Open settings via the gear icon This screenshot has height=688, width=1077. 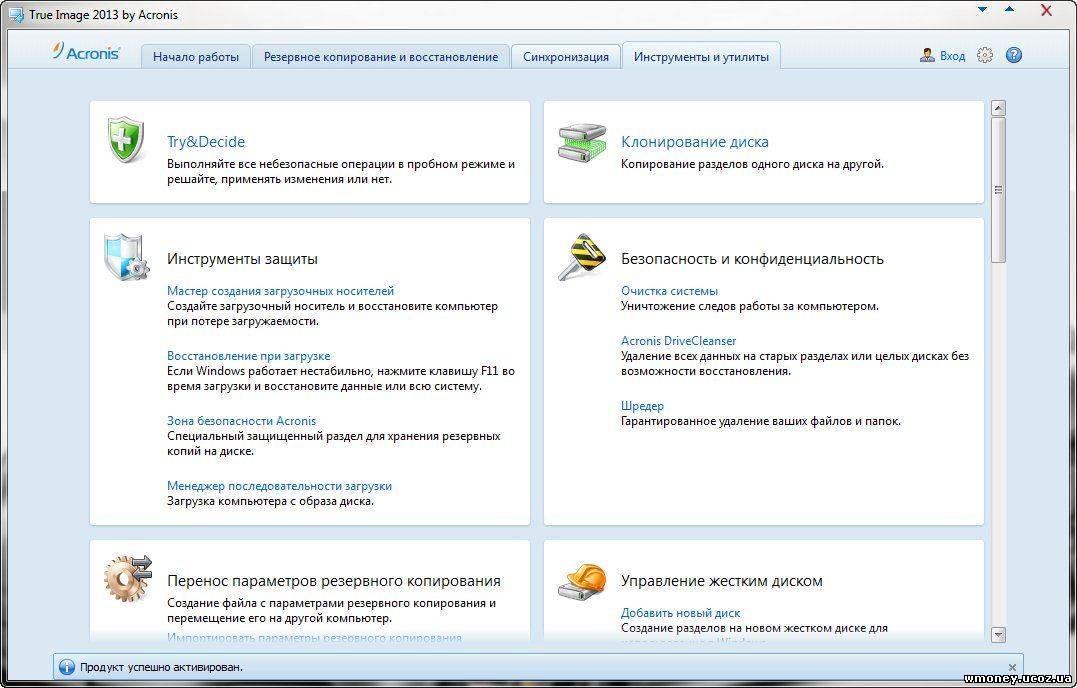pyautogui.click(x=985, y=56)
